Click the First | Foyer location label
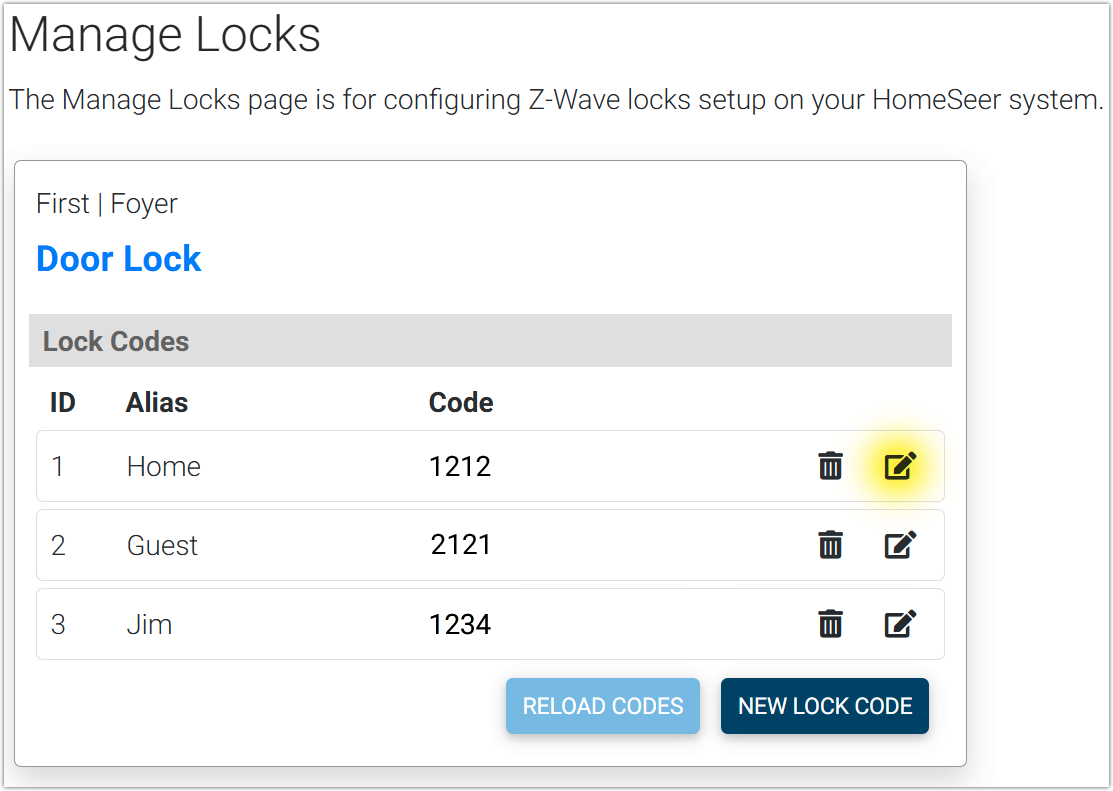Viewport: 1113px width, 791px height. click(x=107, y=204)
